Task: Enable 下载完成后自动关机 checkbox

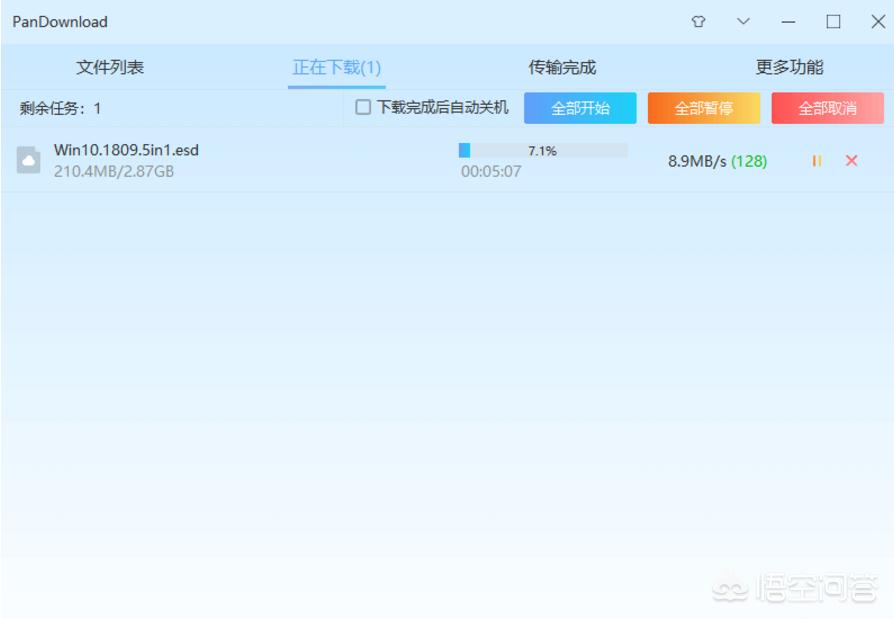Action: pos(363,107)
